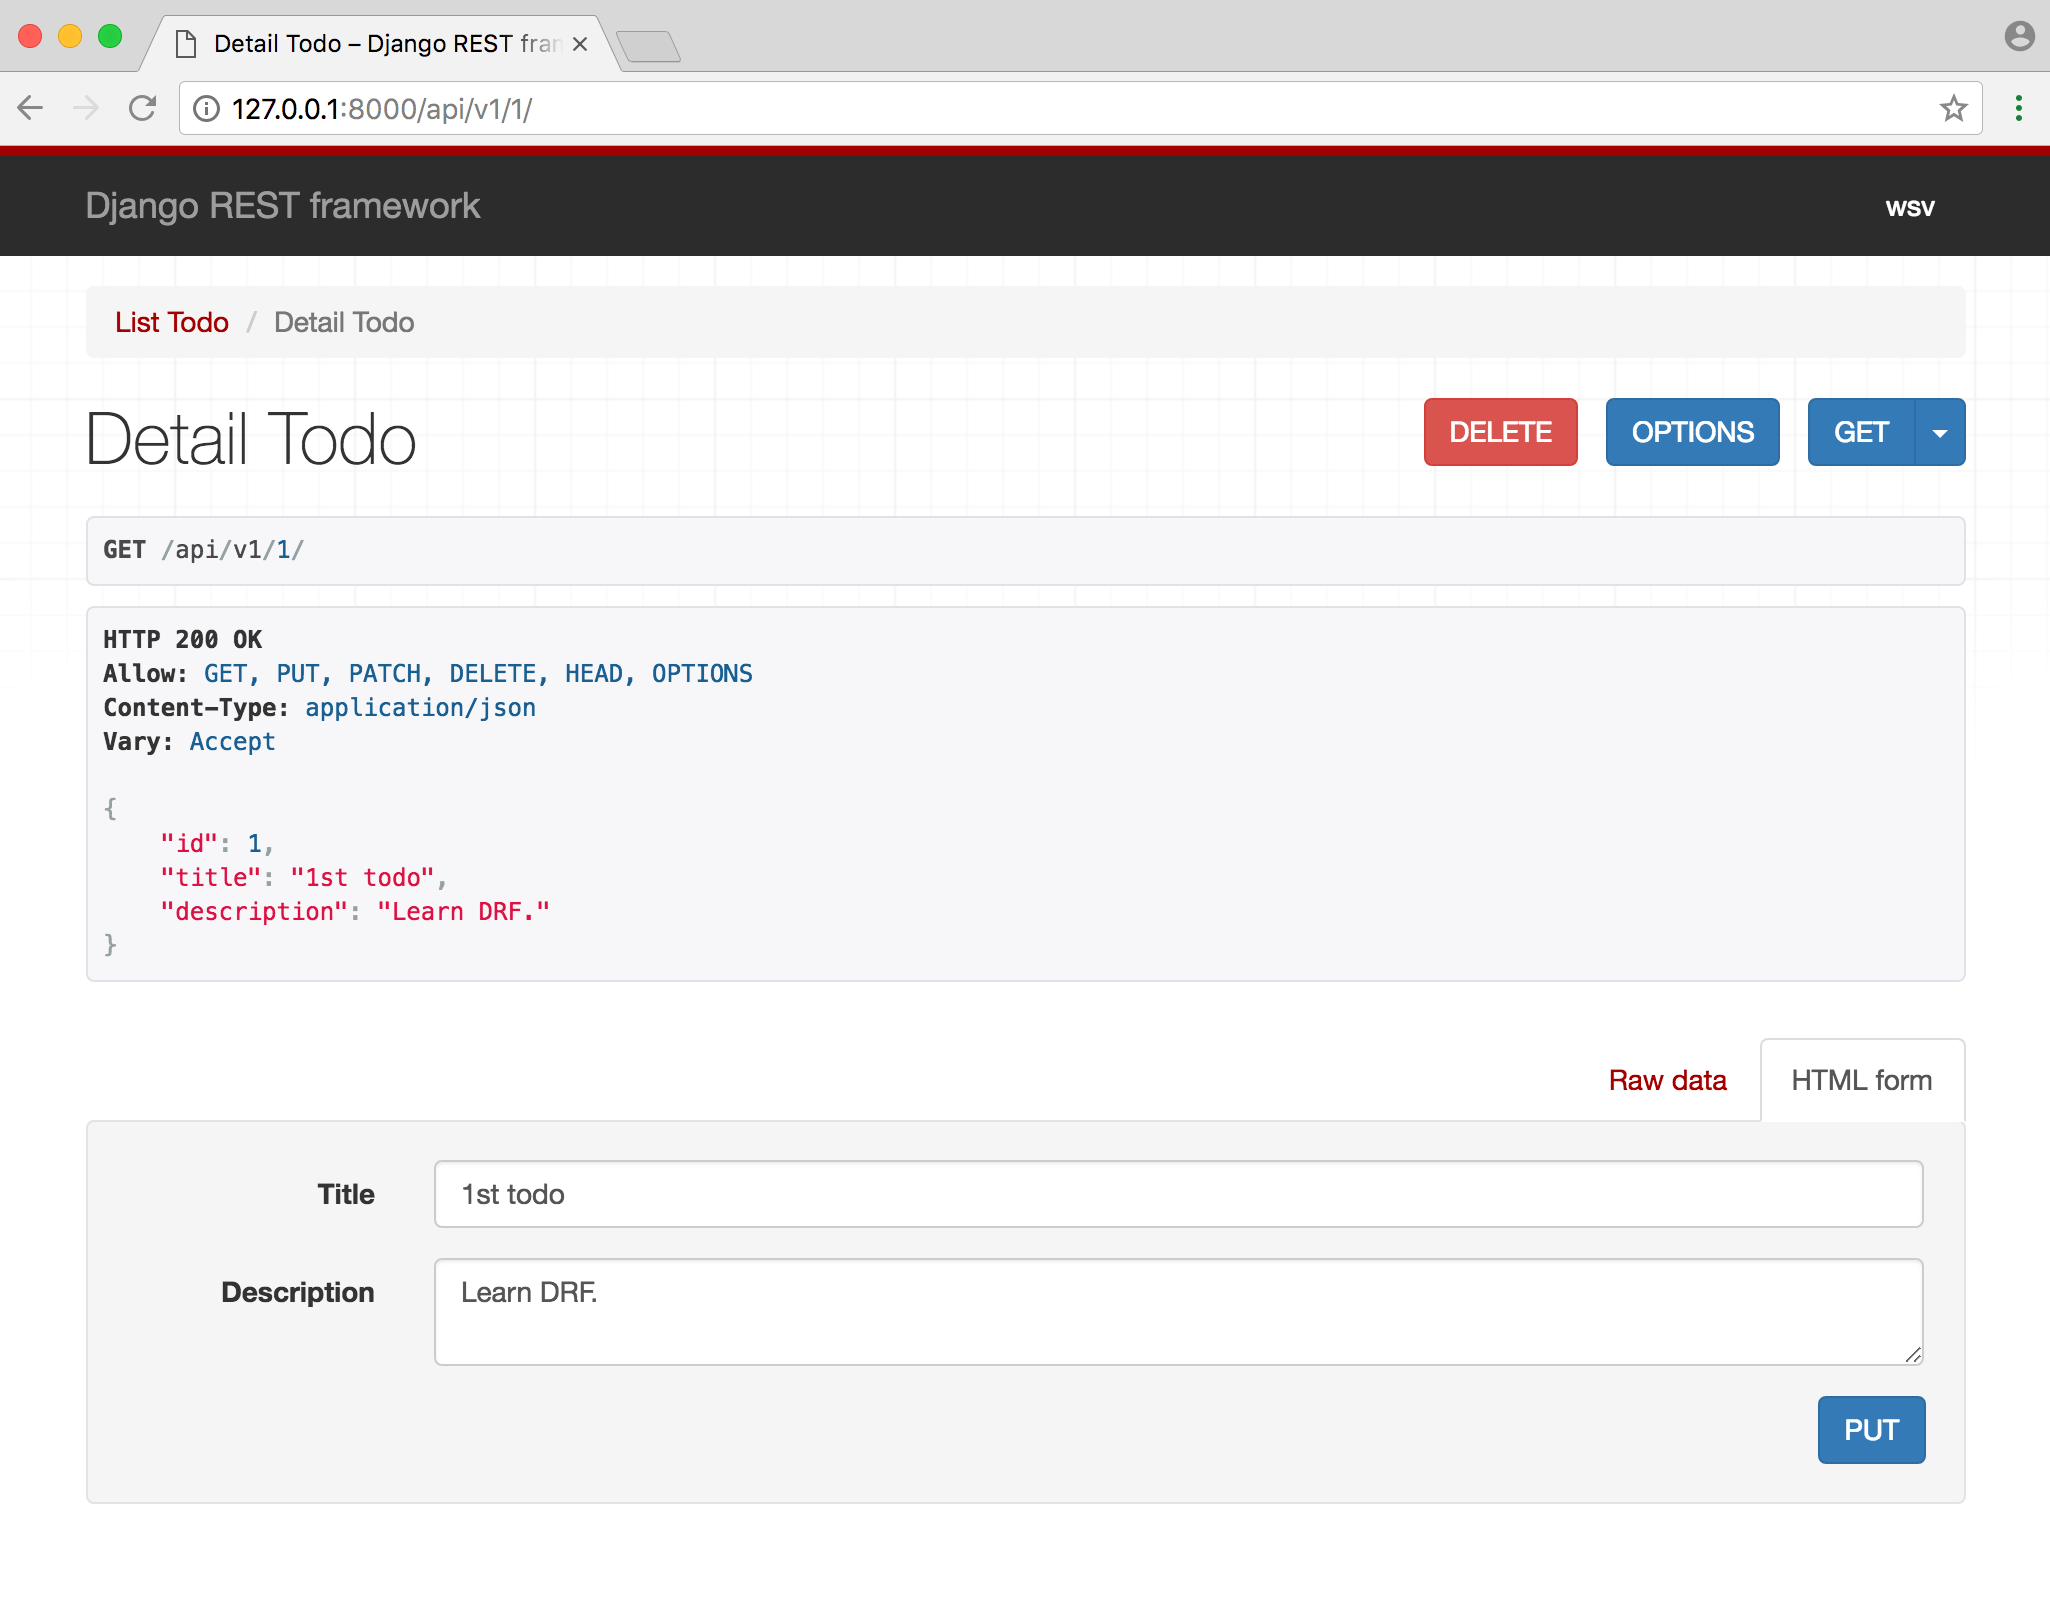Open Chrome's three-dot menu

coord(2019,107)
